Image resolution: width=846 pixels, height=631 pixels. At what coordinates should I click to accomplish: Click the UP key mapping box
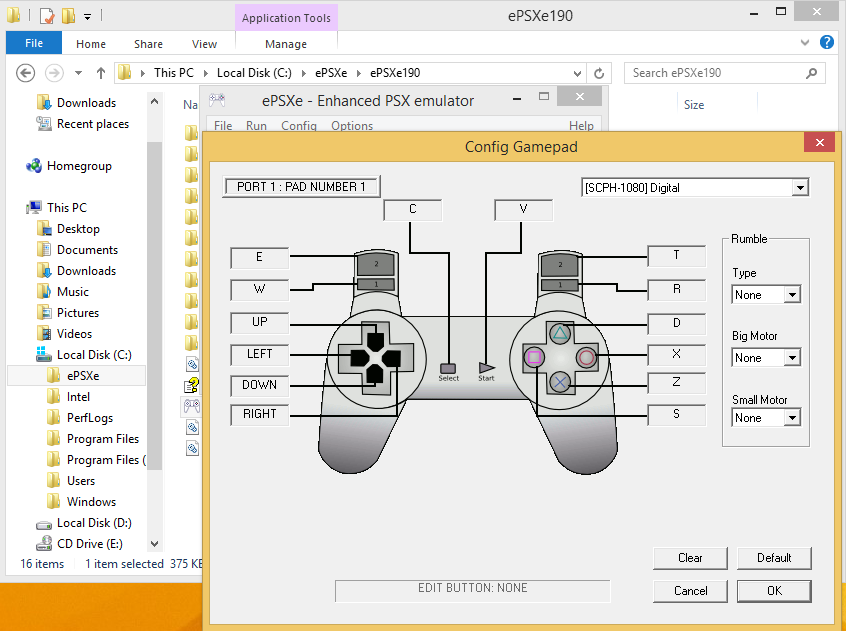(260, 323)
